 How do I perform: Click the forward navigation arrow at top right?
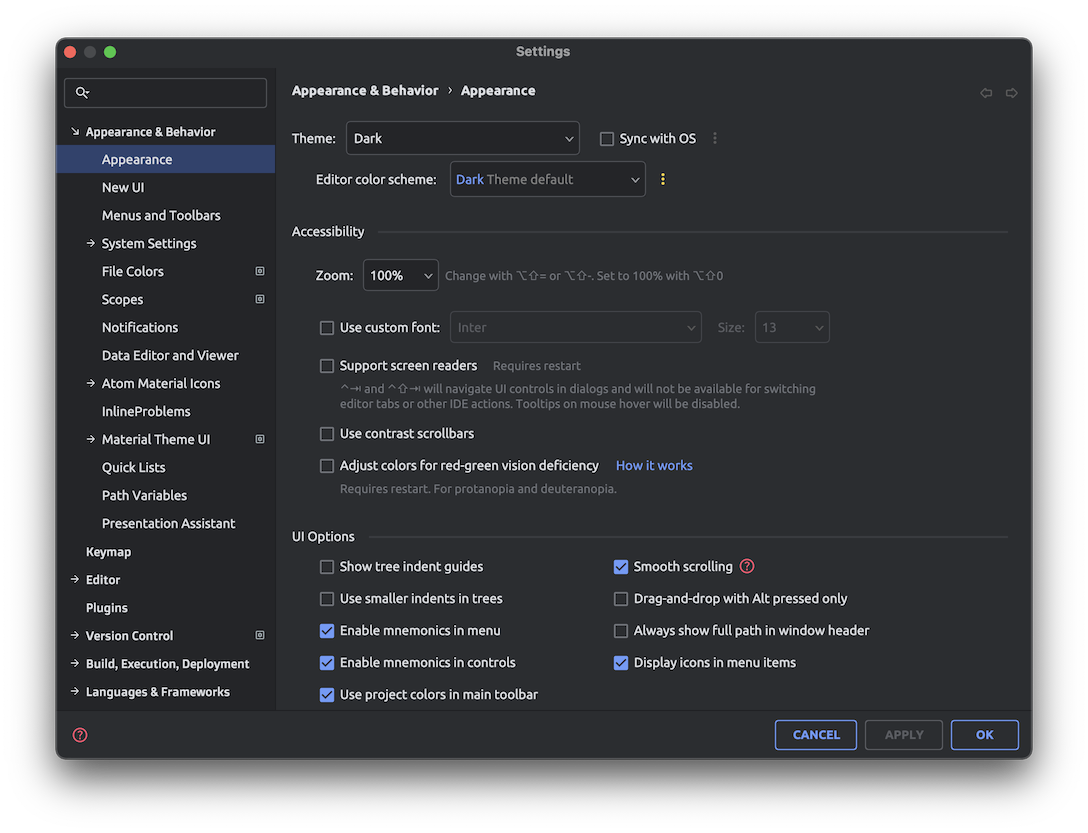coord(1011,92)
